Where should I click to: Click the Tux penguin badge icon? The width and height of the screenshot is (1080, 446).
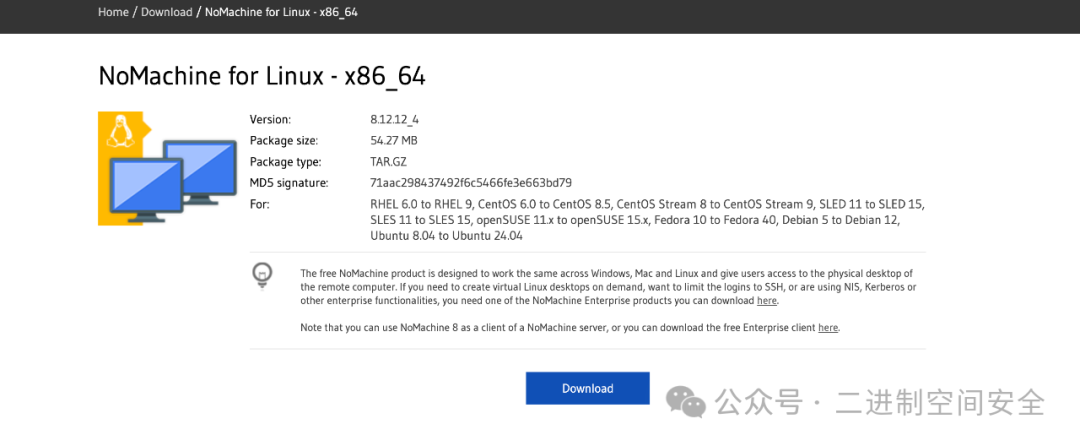click(121, 131)
